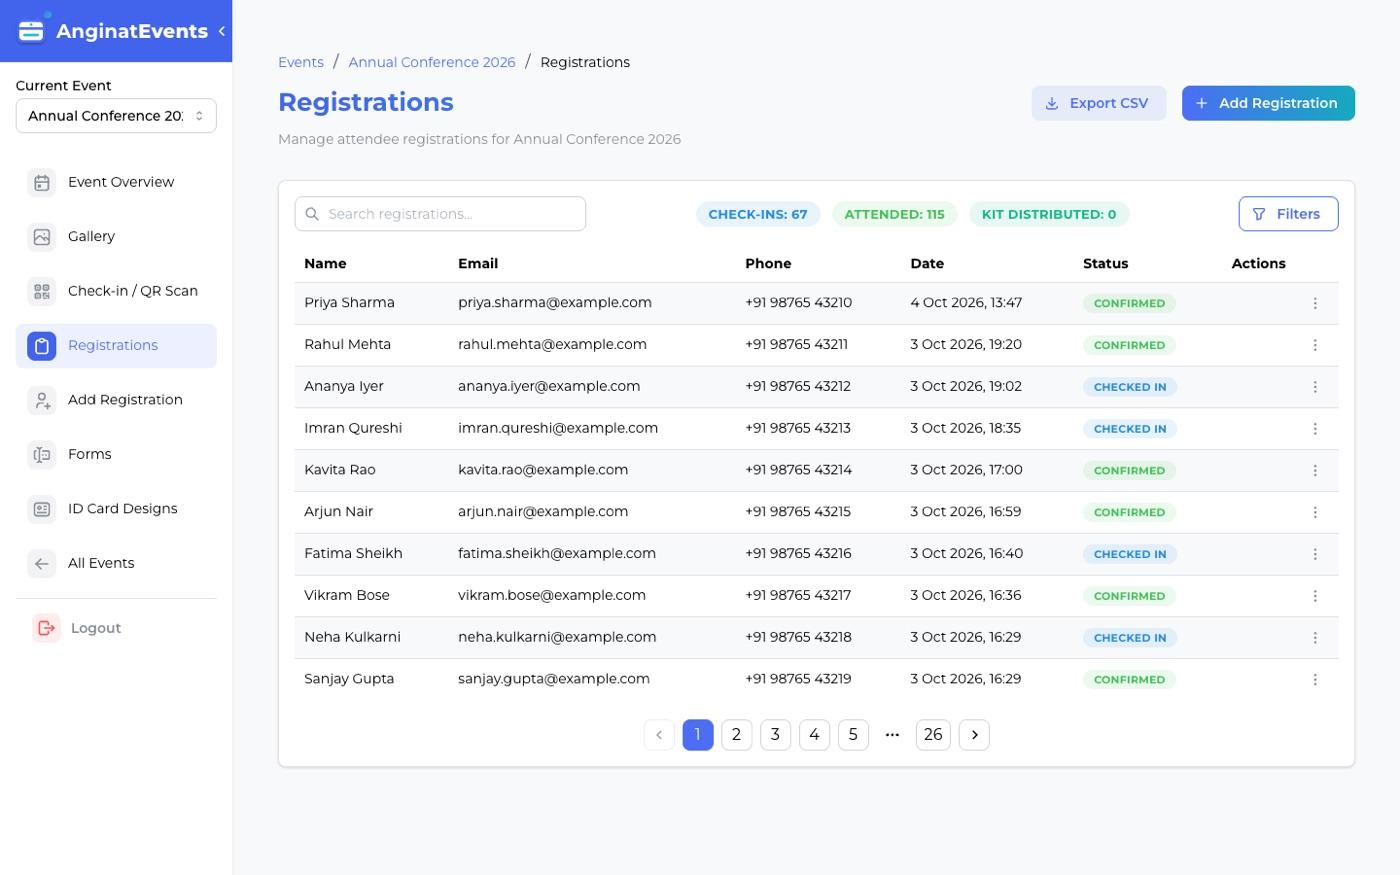Open actions menu for Vikram Bose

click(x=1315, y=596)
